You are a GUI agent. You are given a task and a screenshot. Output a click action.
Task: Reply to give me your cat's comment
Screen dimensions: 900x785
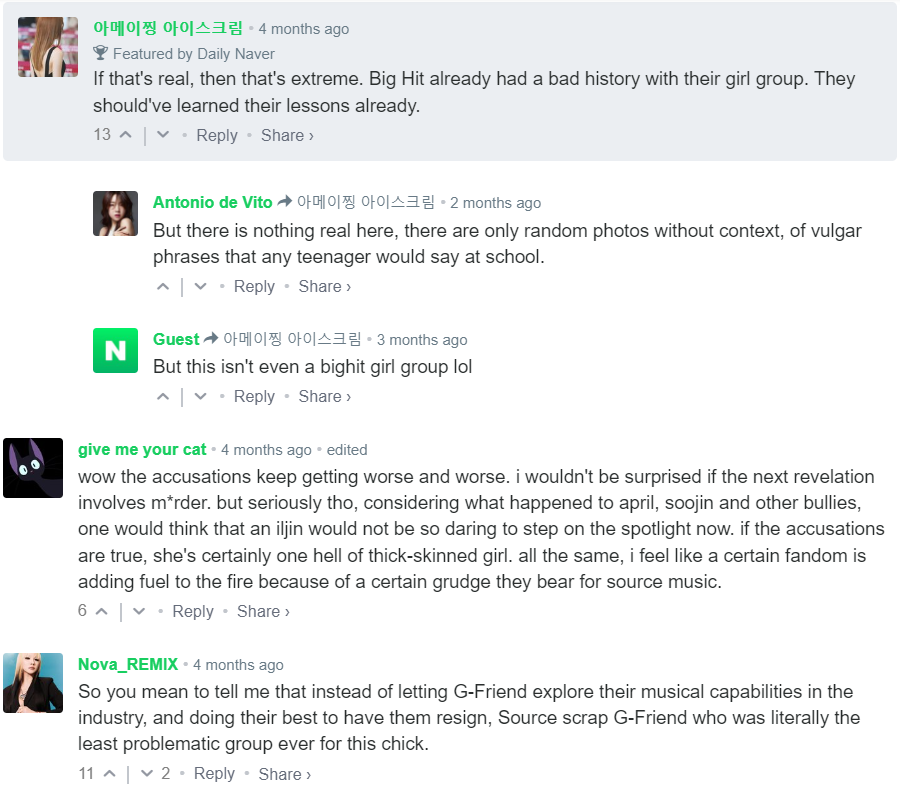pyautogui.click(x=192, y=612)
